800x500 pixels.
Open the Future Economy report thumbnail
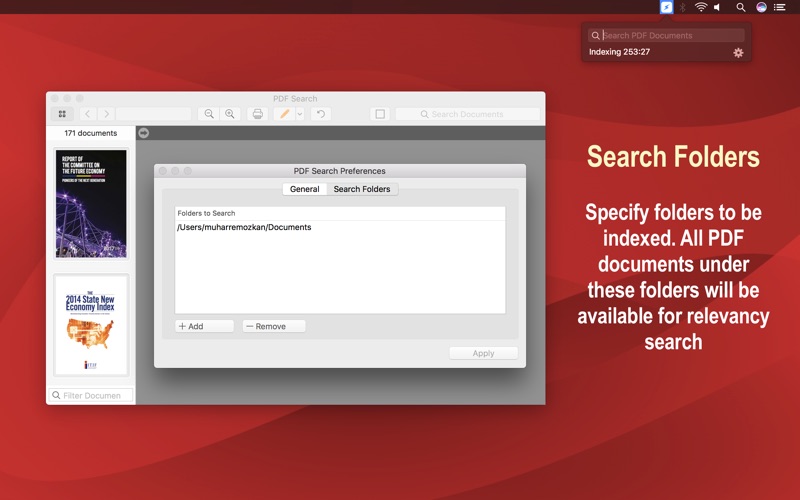(91, 204)
